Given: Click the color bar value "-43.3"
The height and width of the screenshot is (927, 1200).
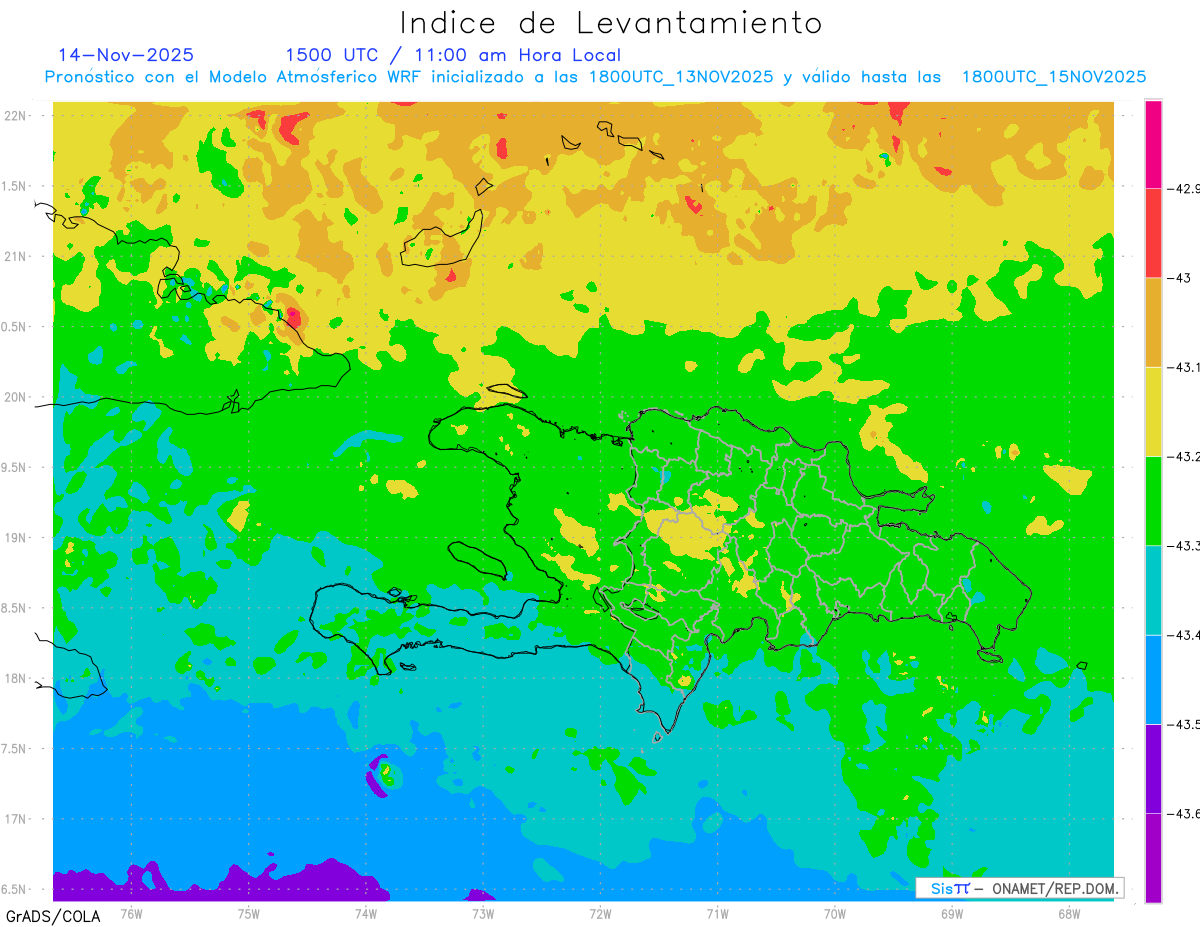Looking at the screenshot, I should 1184,546.
